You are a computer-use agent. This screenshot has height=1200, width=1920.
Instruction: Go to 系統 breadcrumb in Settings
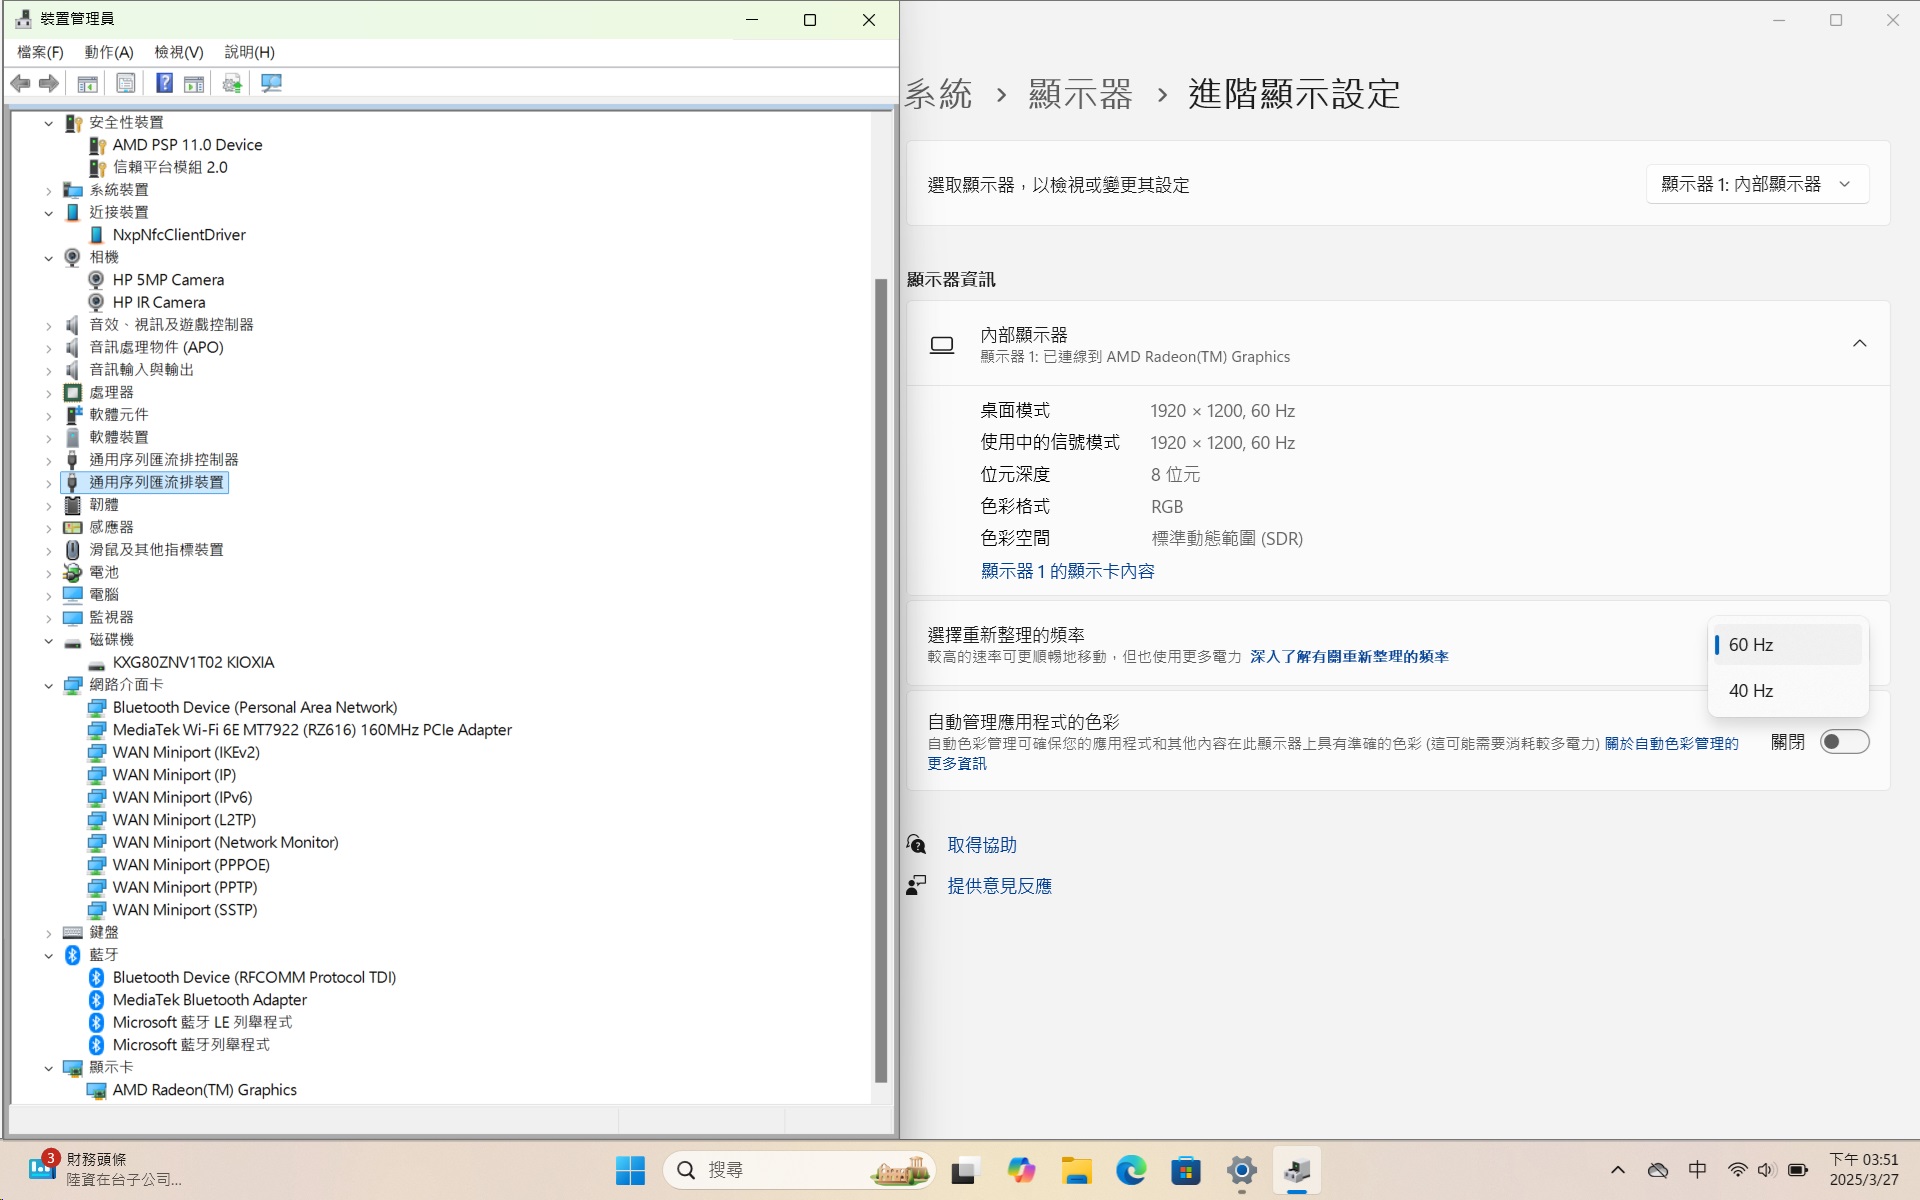coord(938,94)
